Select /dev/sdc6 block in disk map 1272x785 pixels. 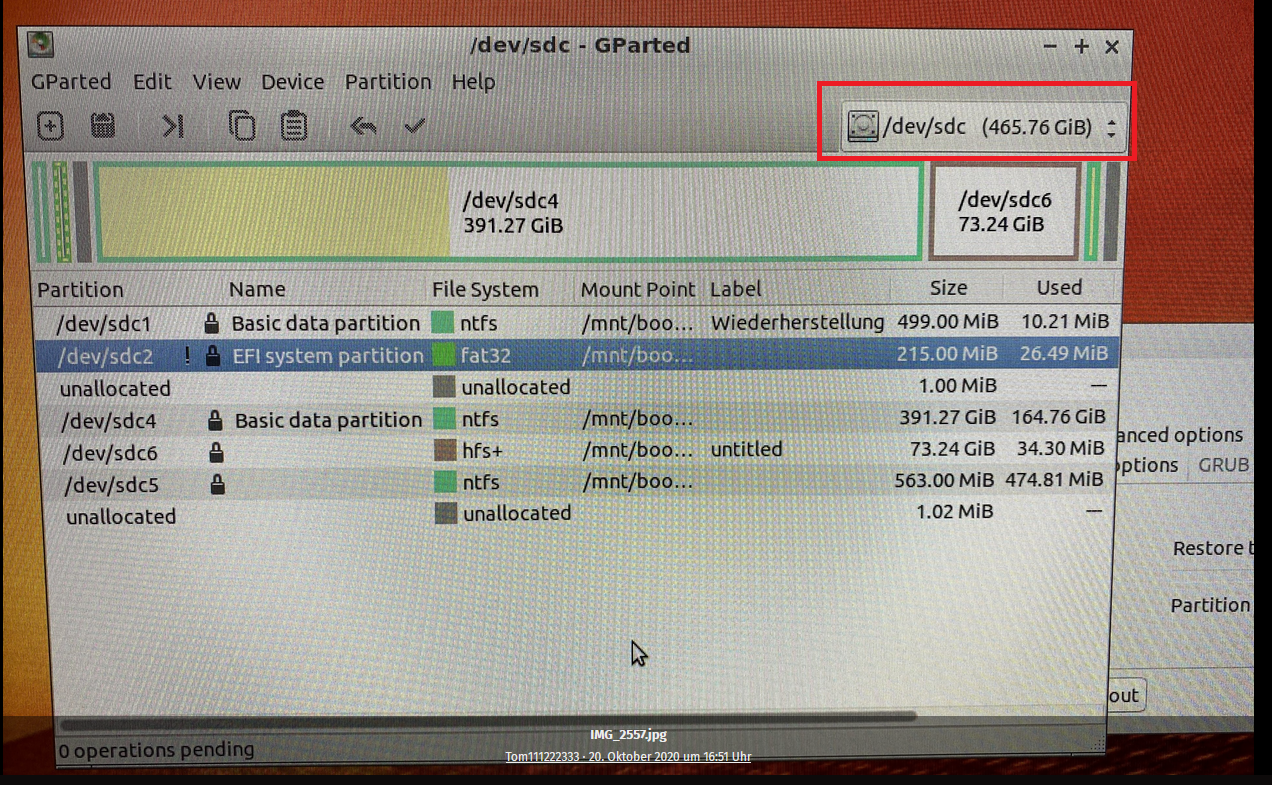click(x=1005, y=213)
